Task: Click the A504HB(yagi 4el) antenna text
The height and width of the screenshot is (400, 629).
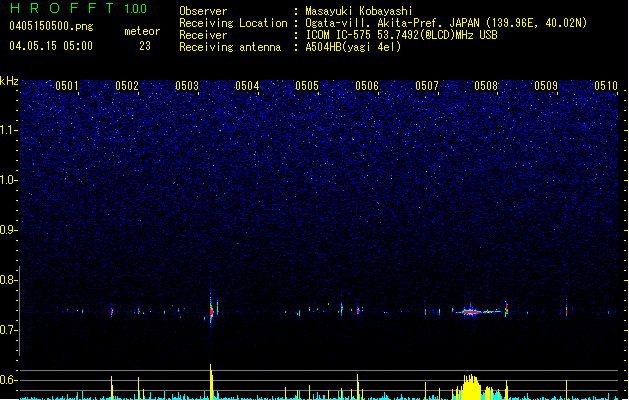Action: tap(353, 47)
